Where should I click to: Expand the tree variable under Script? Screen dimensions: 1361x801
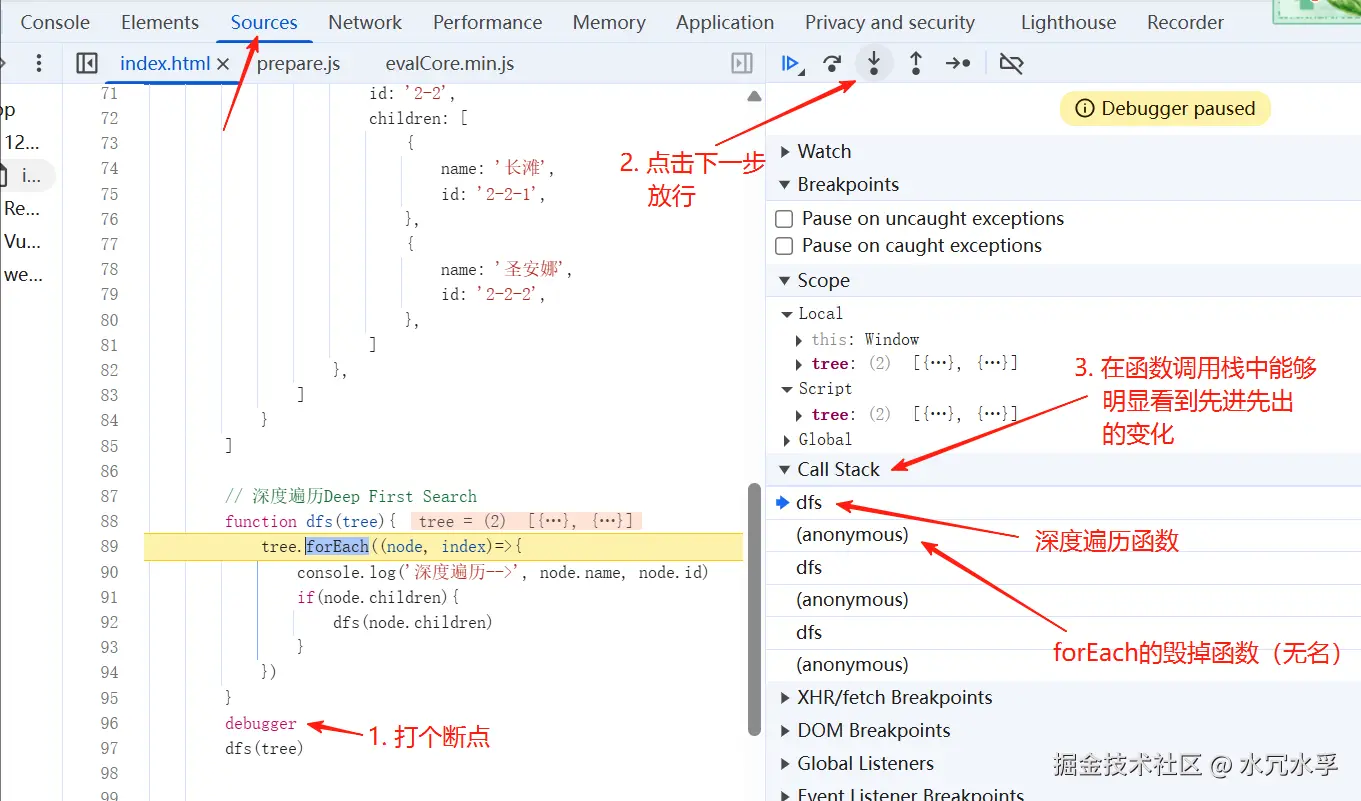pos(799,415)
